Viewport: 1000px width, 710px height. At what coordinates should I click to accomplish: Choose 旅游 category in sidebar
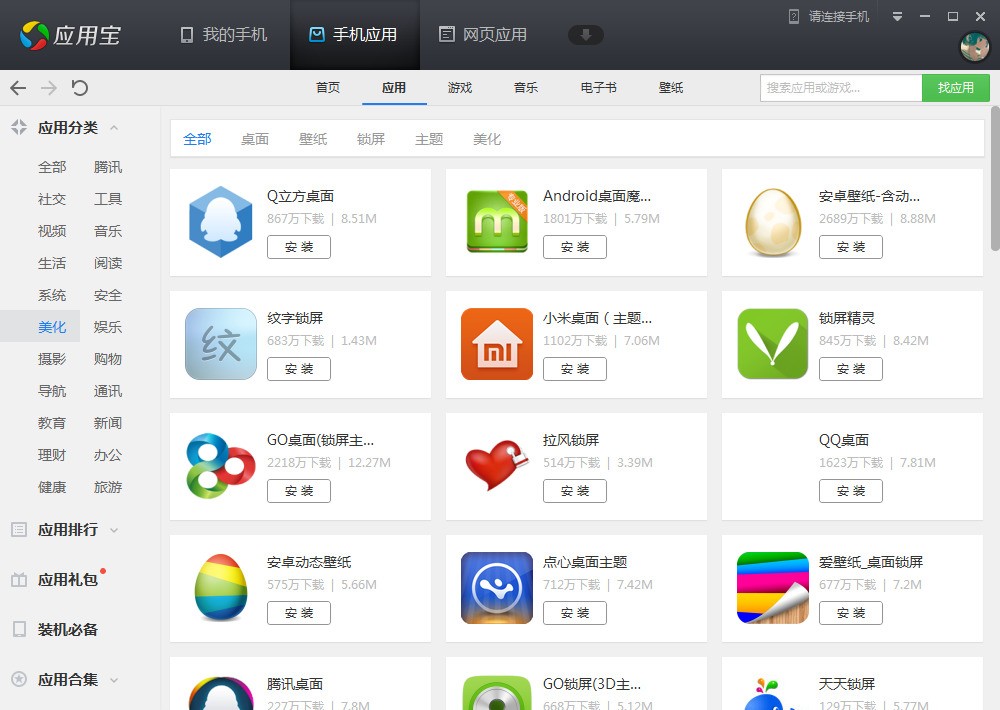pyautogui.click(x=108, y=487)
